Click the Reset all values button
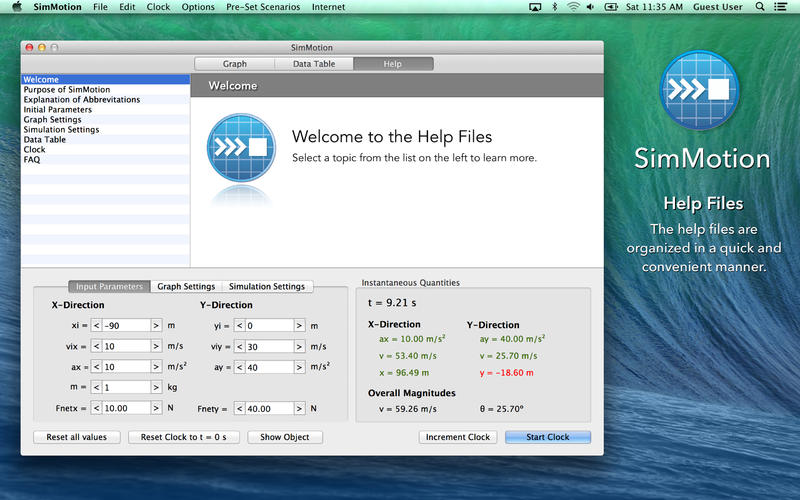The height and width of the screenshot is (500, 800). 77,437
